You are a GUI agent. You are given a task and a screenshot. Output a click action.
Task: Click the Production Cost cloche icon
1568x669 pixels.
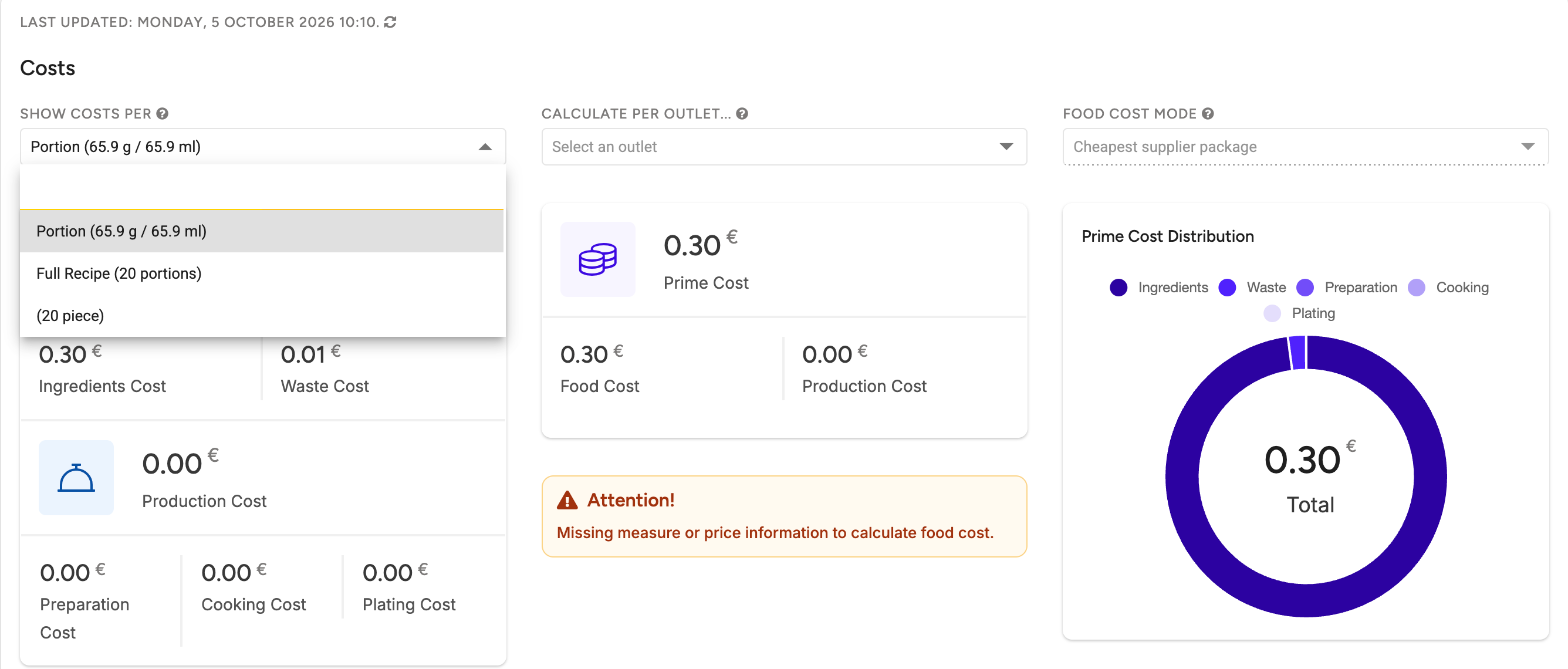76,478
